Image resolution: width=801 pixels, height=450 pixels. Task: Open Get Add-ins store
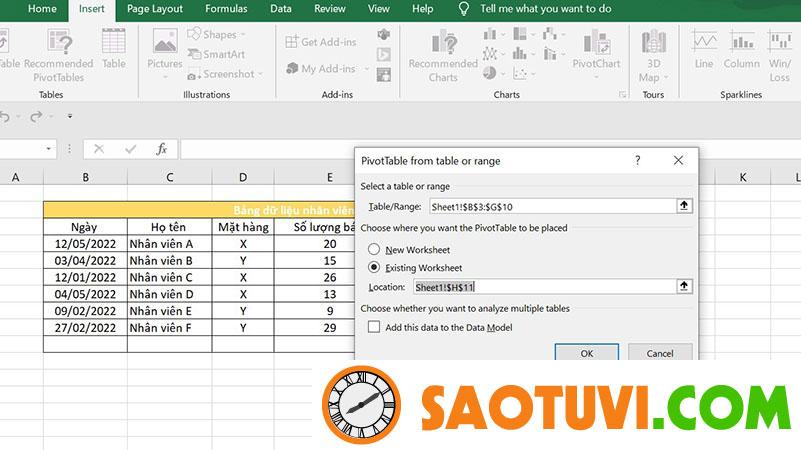click(x=321, y=42)
